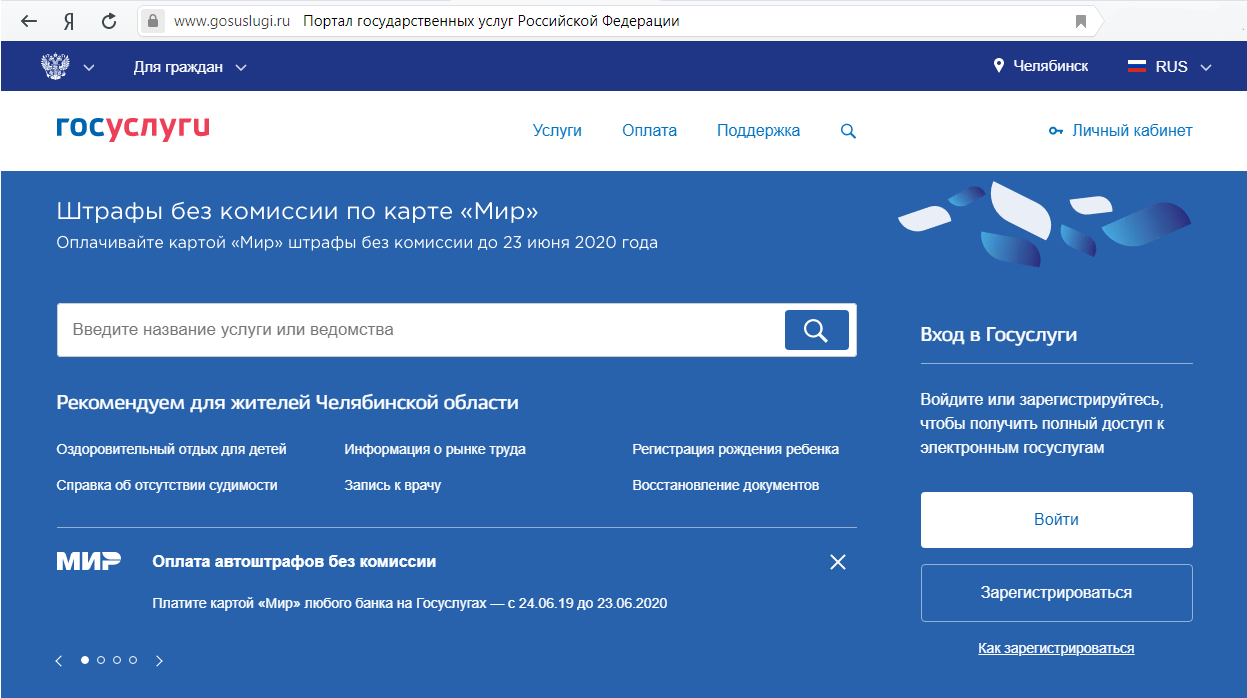
Task: Reload the page with the refresh icon
Action: click(x=110, y=21)
